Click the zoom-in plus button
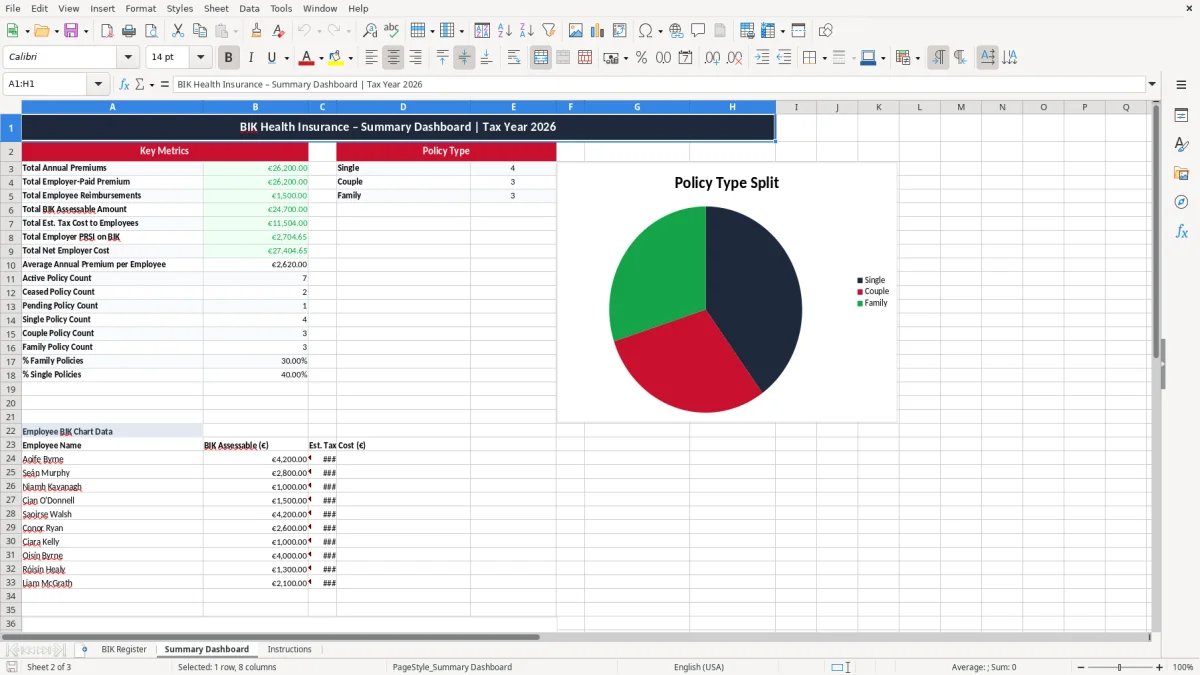The width and height of the screenshot is (1200, 675). [x=1160, y=667]
